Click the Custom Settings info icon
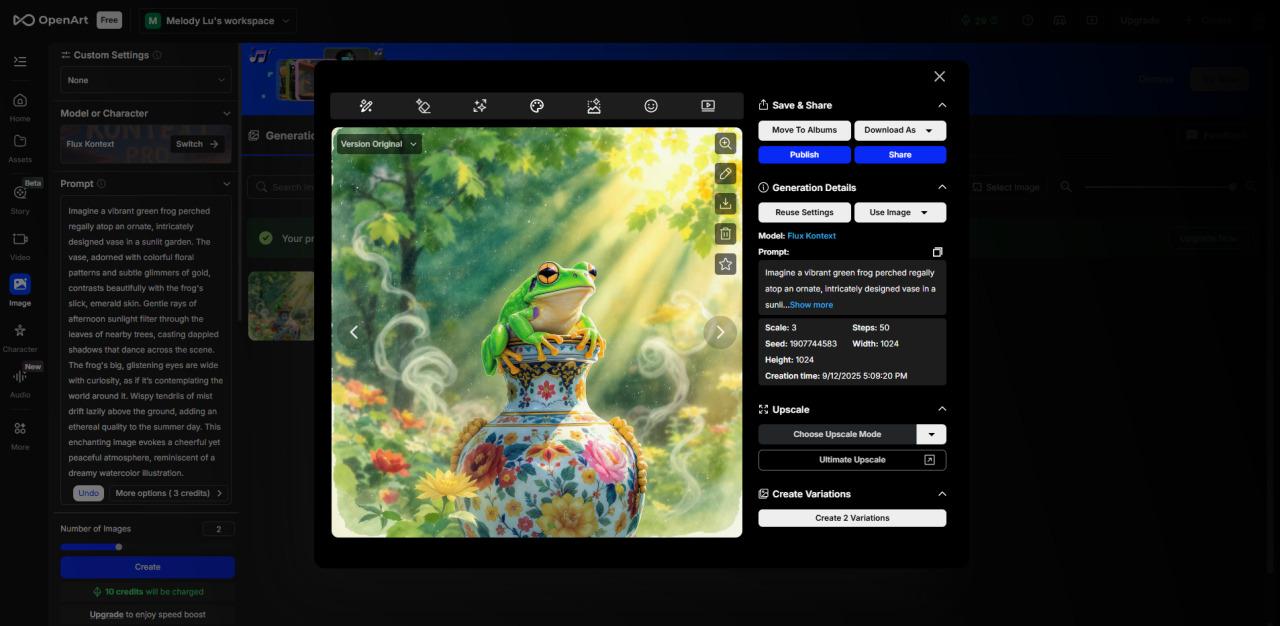This screenshot has height=626, width=1280. click(158, 56)
